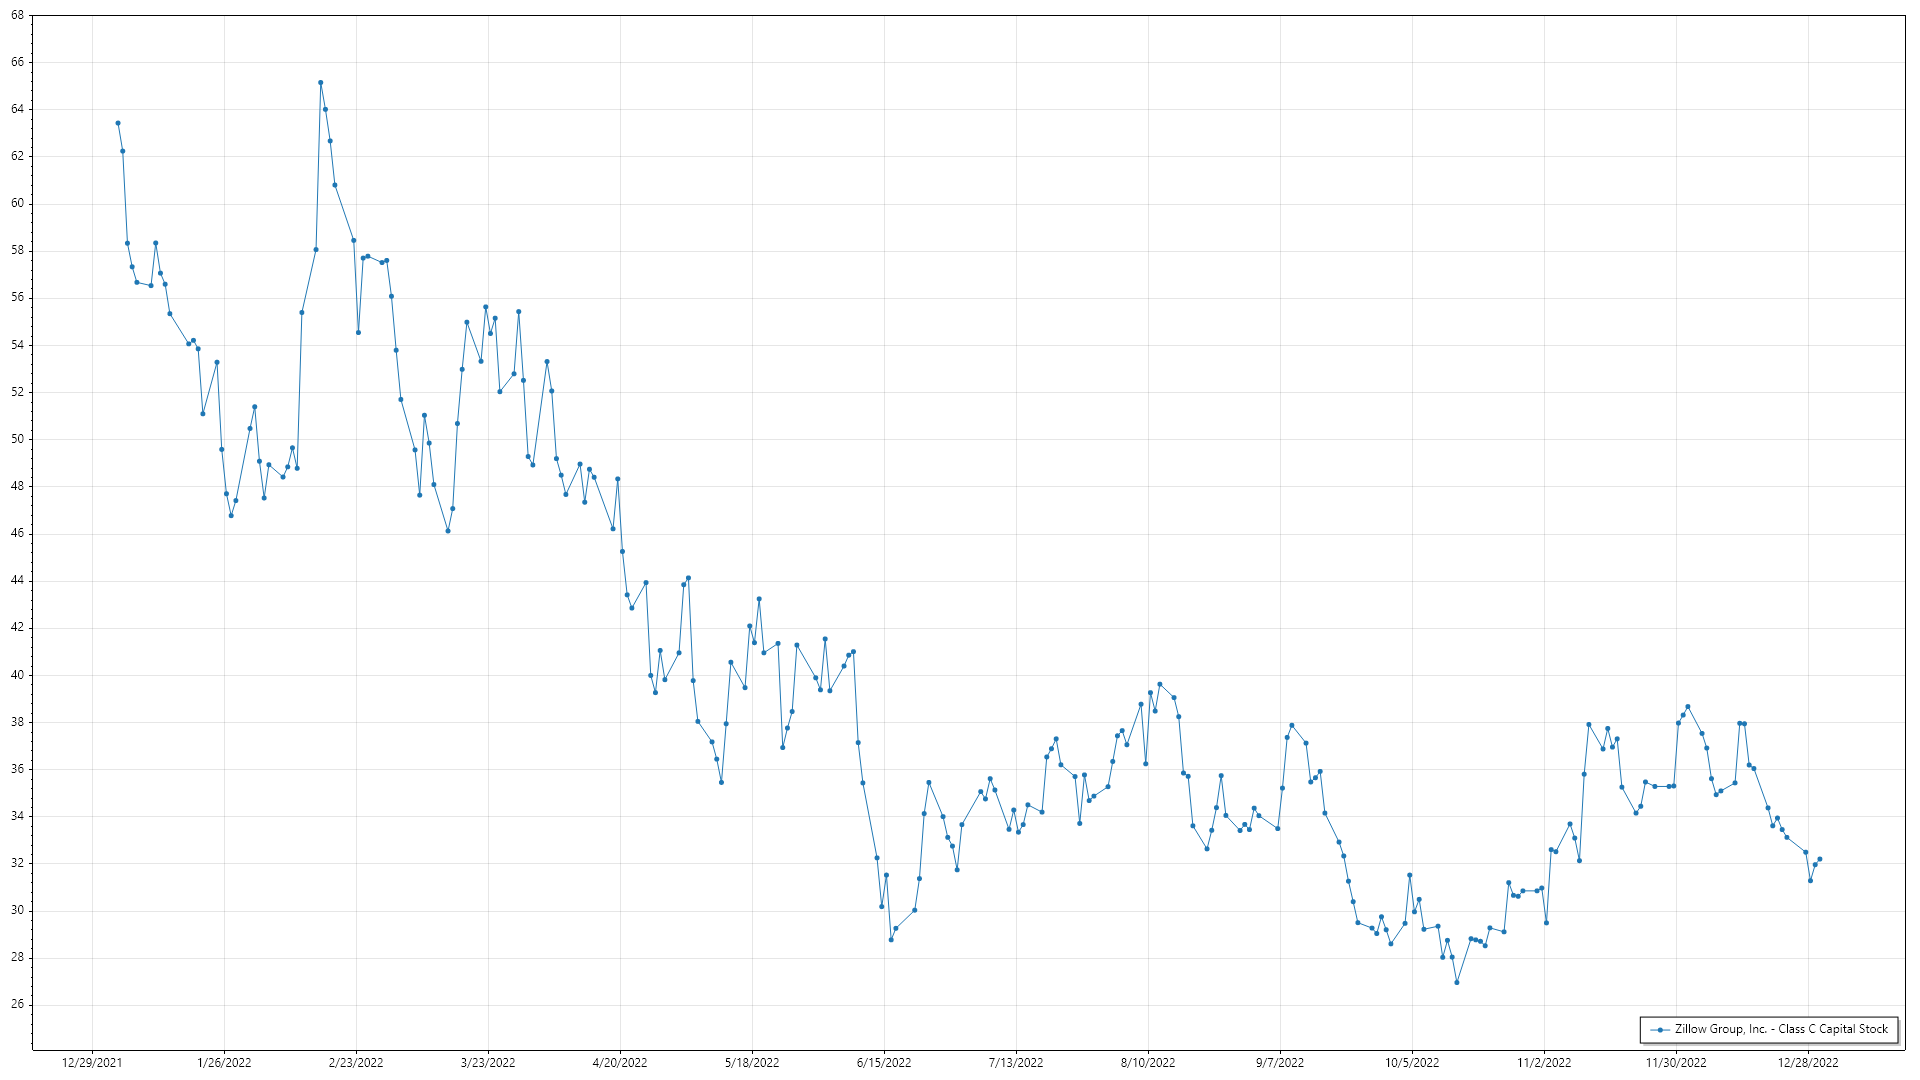Click the 26 y-axis value label
The height and width of the screenshot is (1080, 1920).
(x=17, y=1005)
